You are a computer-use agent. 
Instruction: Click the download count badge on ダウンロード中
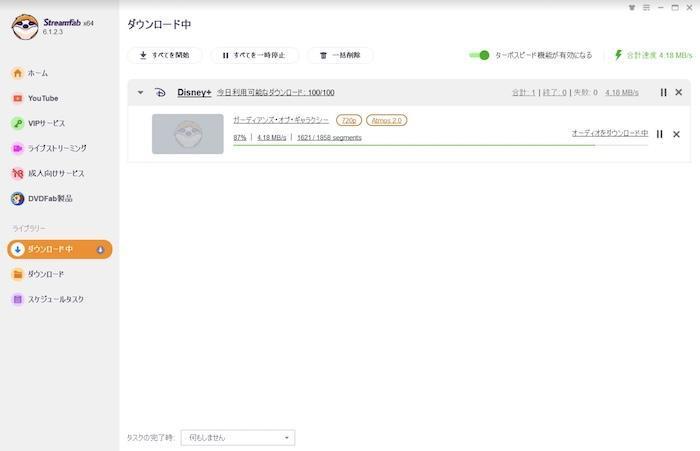pos(100,250)
